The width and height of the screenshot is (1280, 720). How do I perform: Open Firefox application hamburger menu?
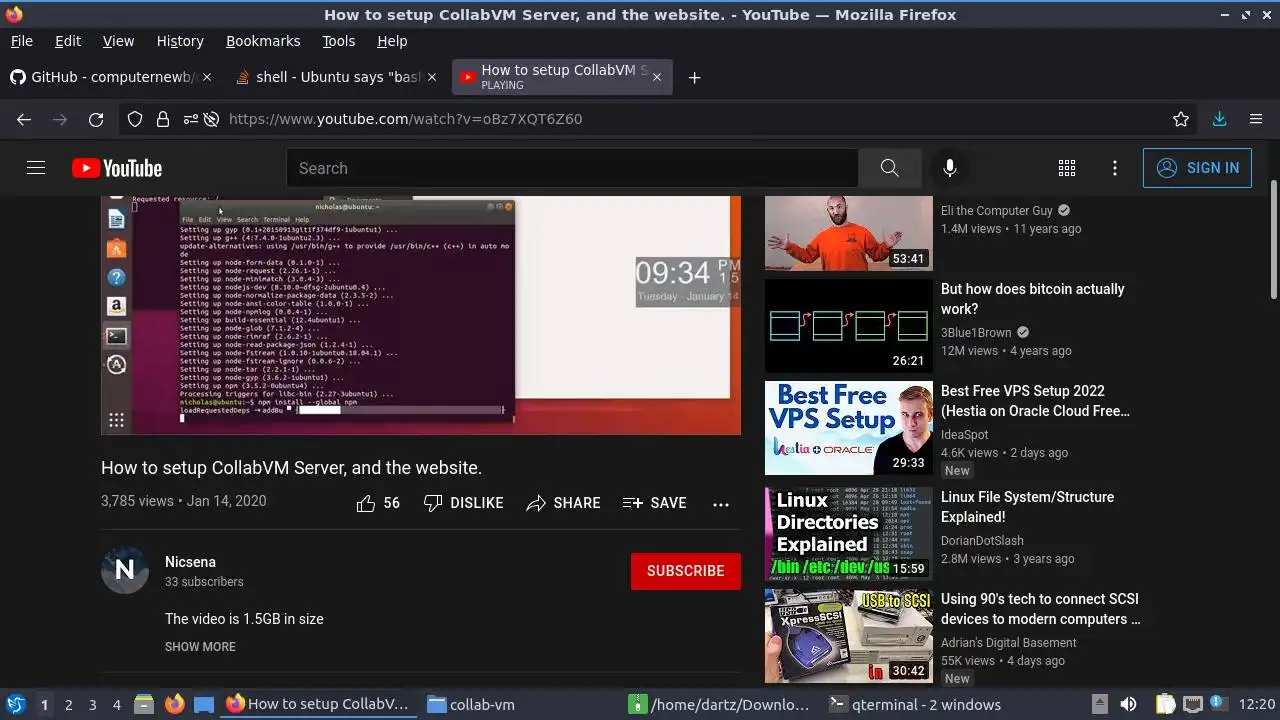pos(1256,119)
